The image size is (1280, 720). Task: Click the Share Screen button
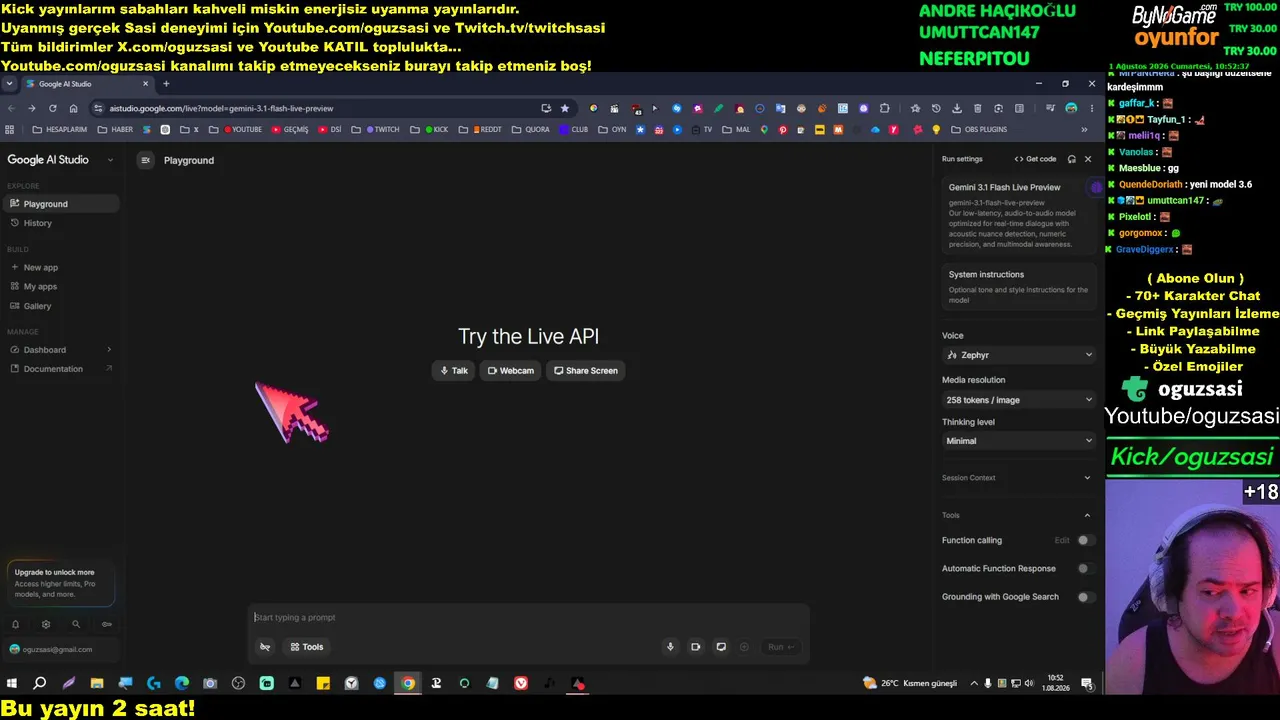click(586, 371)
